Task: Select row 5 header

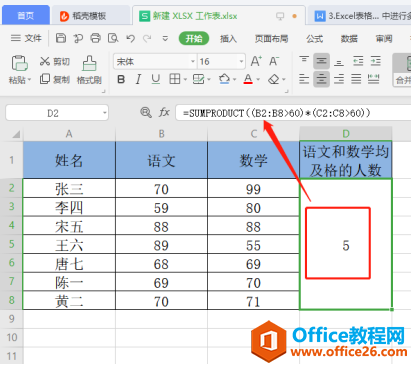Action: point(12,244)
